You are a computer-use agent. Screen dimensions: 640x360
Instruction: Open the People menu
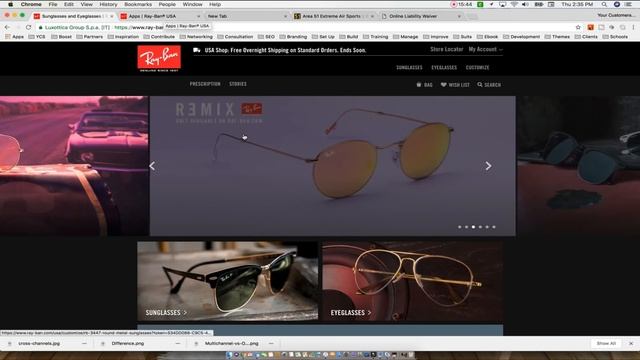click(167, 4)
